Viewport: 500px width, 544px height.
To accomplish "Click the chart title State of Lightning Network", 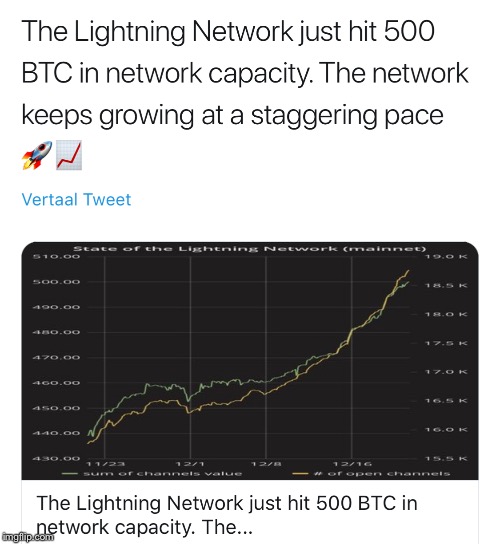I will [249, 249].
